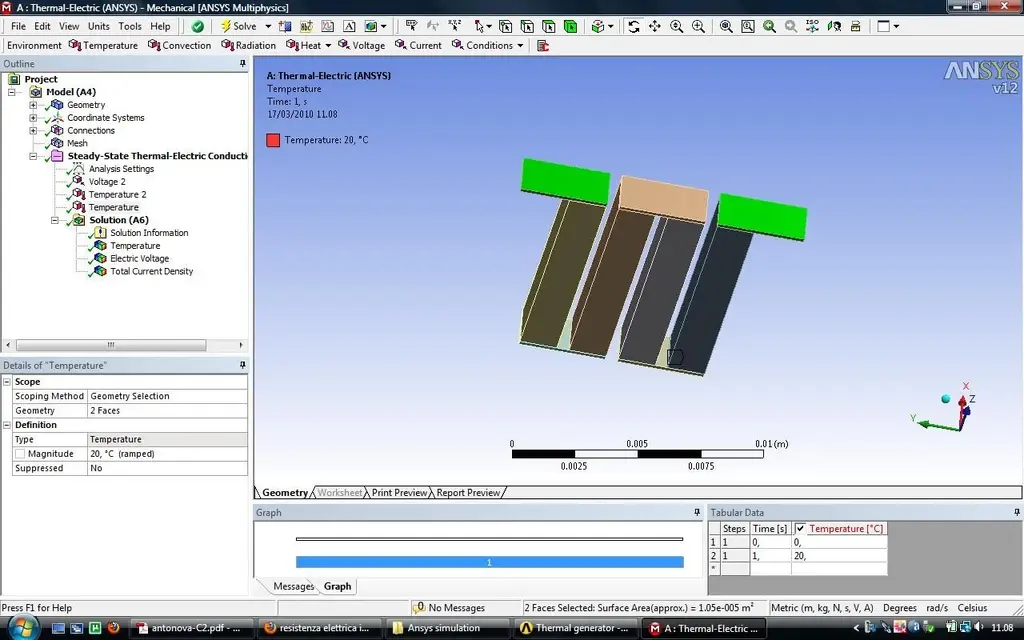Click the Label selection toolbar icon
Screen dimensions: 1024x640
click(x=411, y=26)
